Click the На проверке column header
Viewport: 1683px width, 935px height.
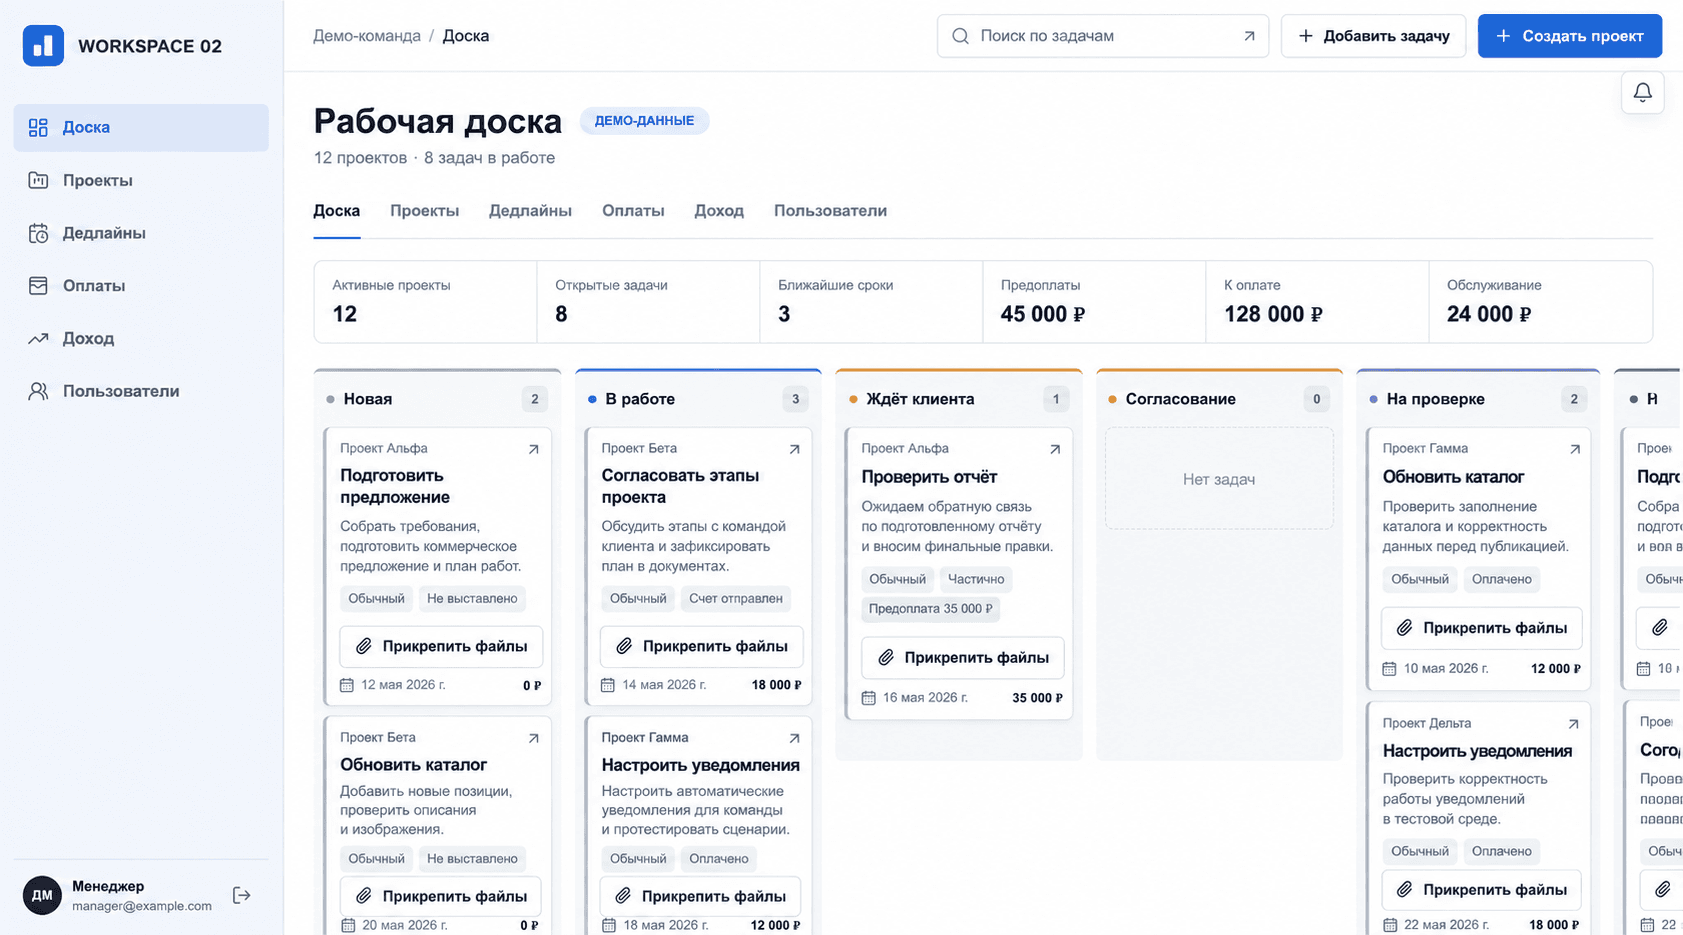point(1479,399)
